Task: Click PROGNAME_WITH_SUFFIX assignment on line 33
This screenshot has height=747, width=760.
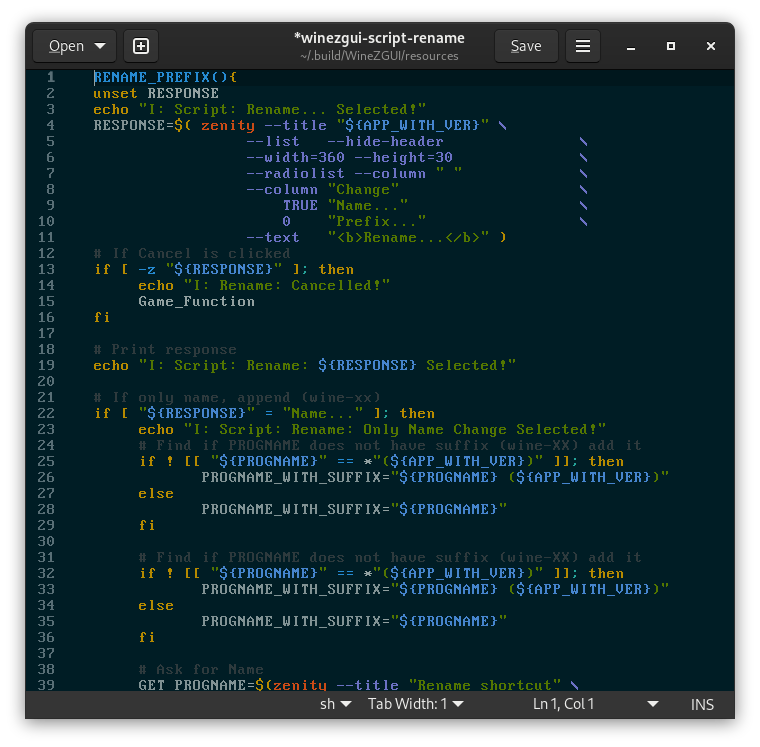Action: click(x=435, y=589)
